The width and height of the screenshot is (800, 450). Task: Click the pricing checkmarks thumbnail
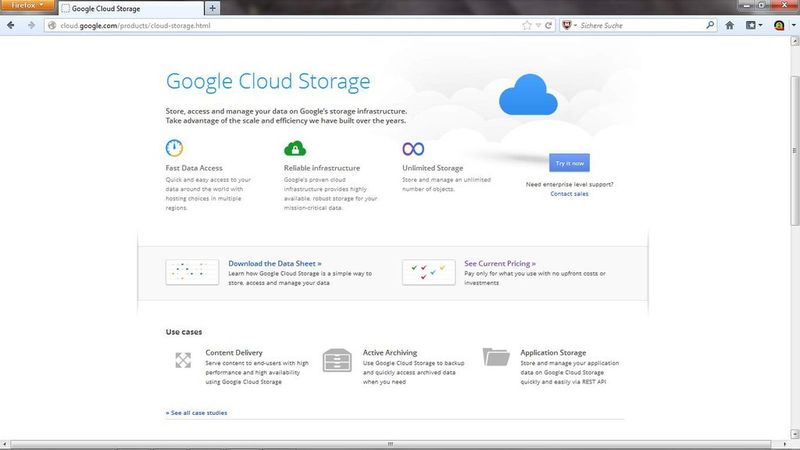(429, 272)
